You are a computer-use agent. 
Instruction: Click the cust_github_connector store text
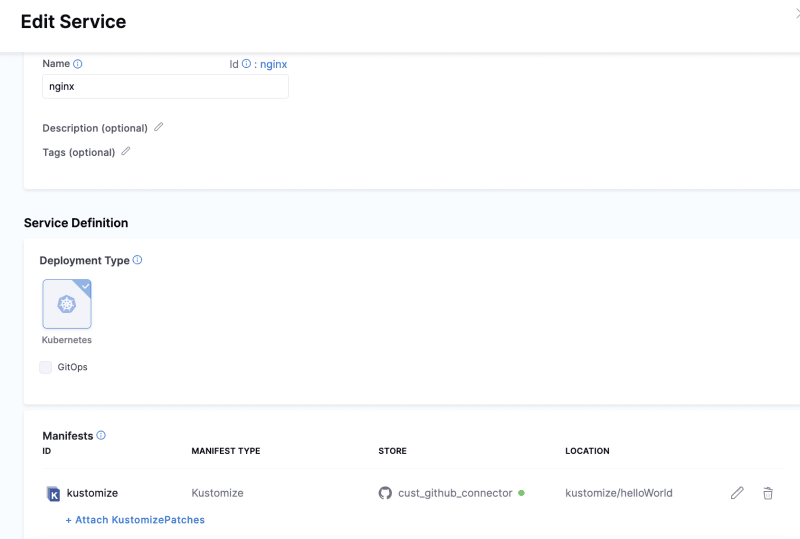tap(455, 493)
